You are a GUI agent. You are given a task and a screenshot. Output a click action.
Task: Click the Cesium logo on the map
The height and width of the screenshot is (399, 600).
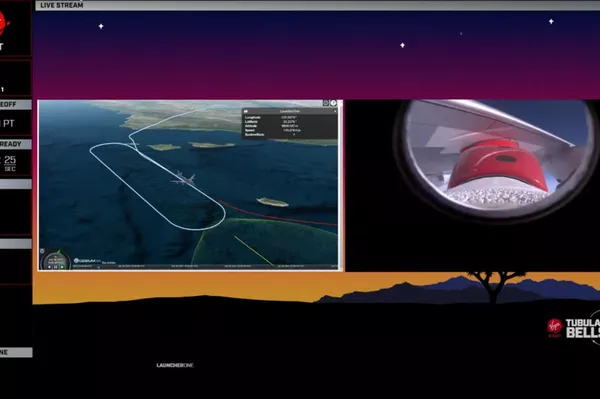tap(87, 261)
